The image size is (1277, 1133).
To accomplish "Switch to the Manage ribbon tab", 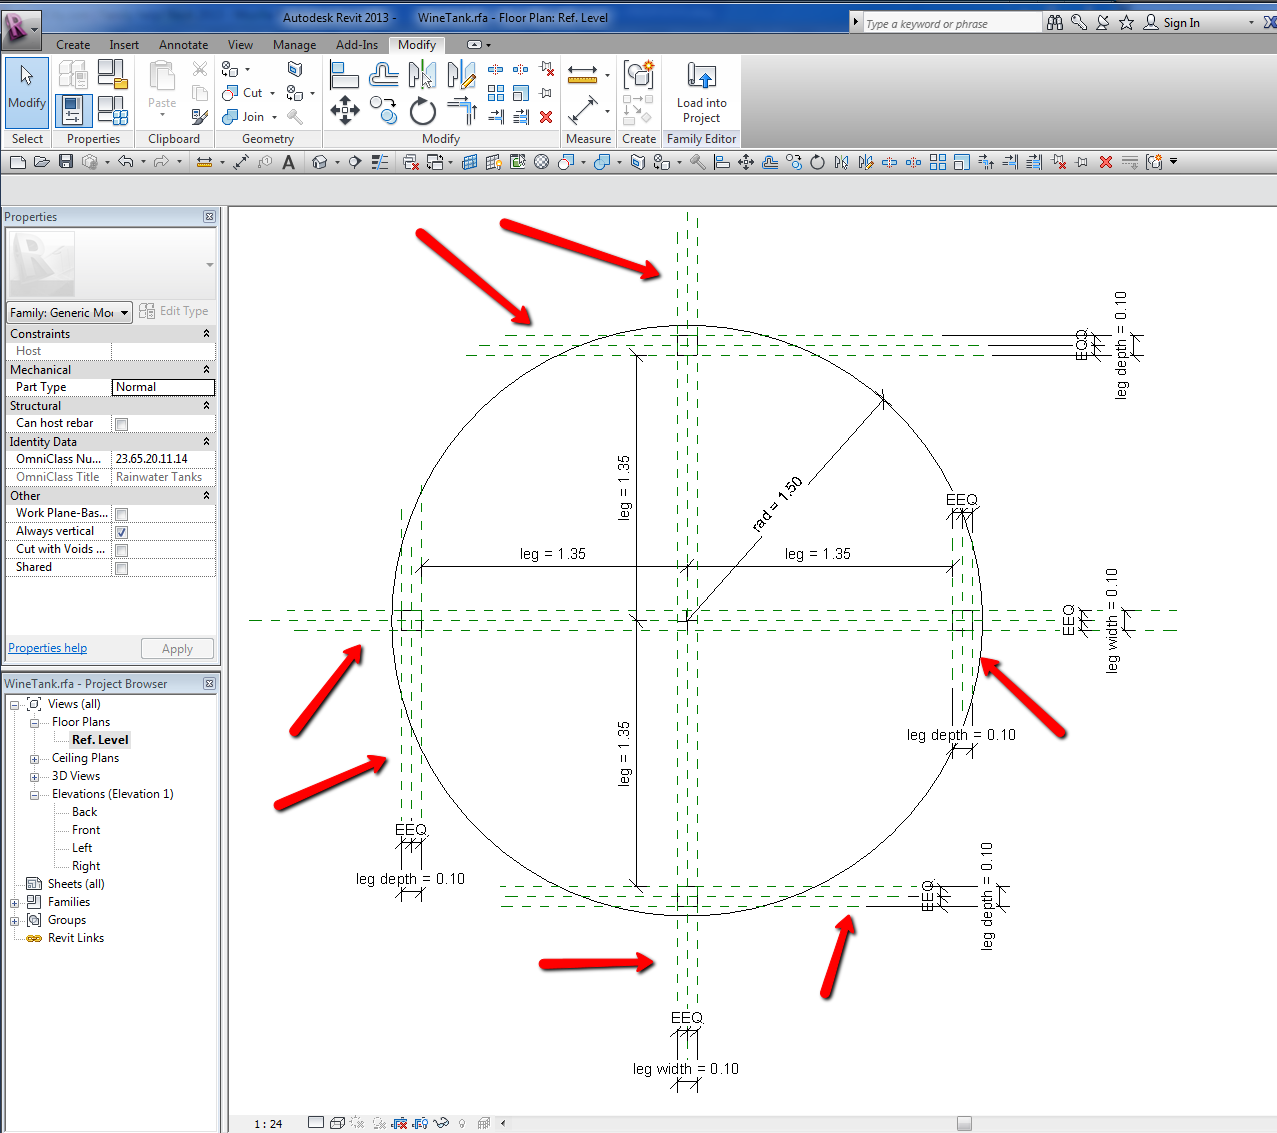I will 294,45.
